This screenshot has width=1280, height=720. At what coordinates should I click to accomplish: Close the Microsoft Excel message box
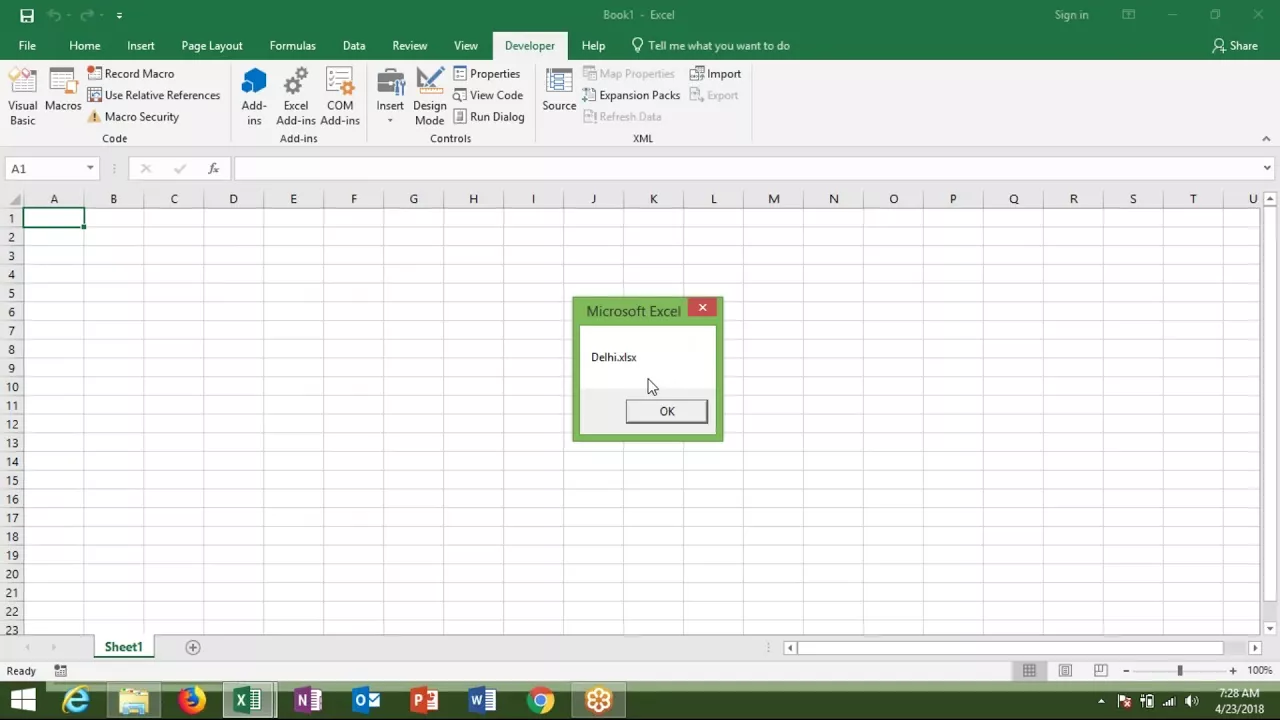pyautogui.click(x=703, y=307)
